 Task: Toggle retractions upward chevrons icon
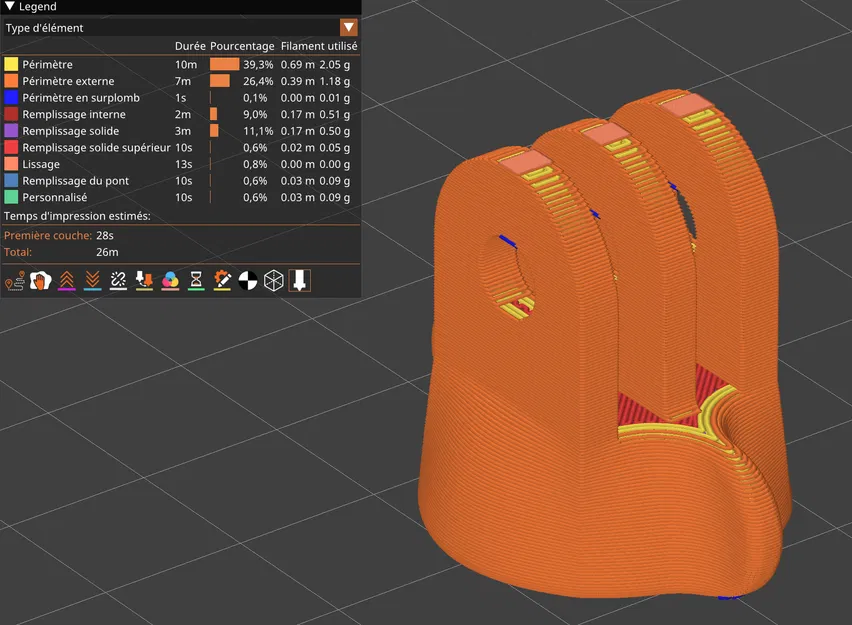66,280
